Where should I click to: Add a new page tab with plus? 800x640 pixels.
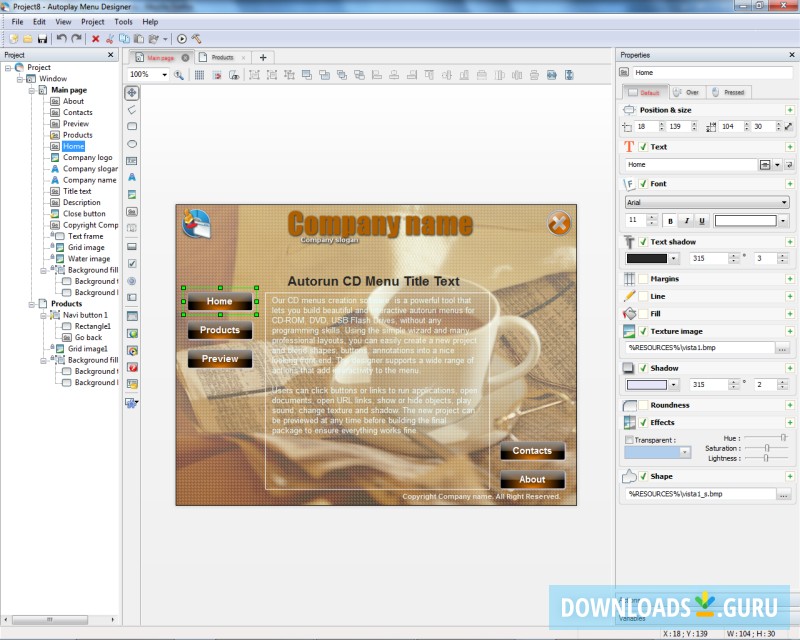pos(263,58)
